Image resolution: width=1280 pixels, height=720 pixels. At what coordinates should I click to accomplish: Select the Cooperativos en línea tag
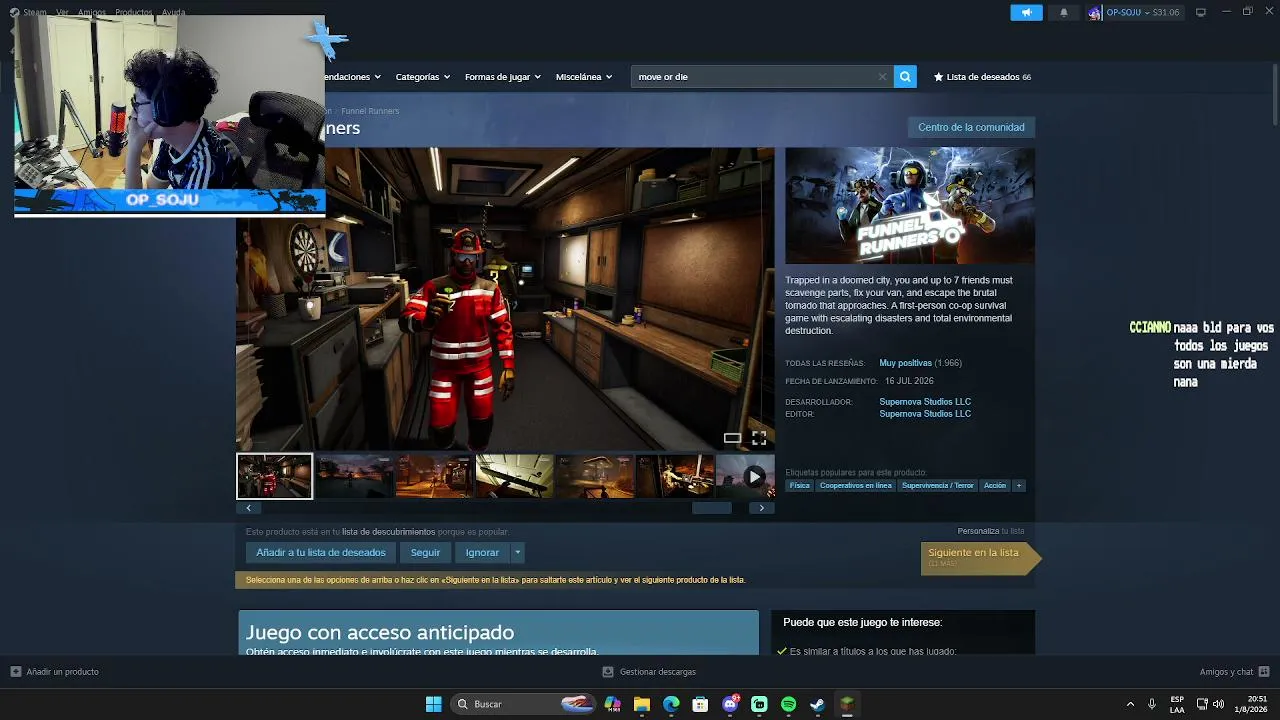pos(856,486)
